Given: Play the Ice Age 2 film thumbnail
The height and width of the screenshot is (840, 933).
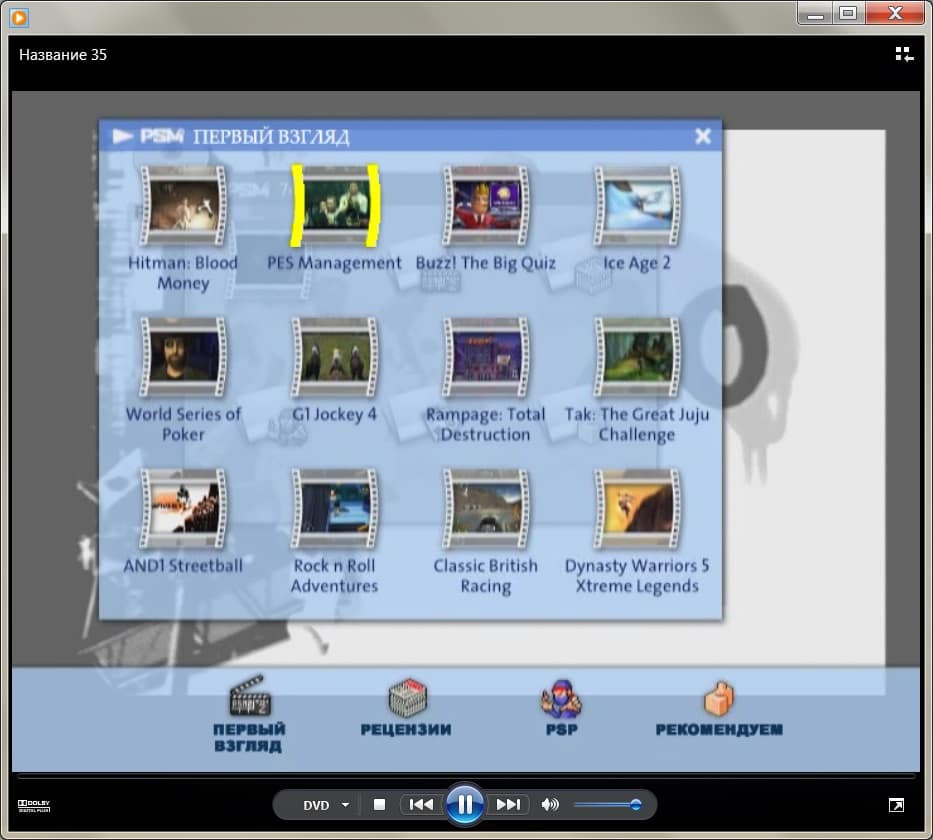Looking at the screenshot, I should pos(637,206).
